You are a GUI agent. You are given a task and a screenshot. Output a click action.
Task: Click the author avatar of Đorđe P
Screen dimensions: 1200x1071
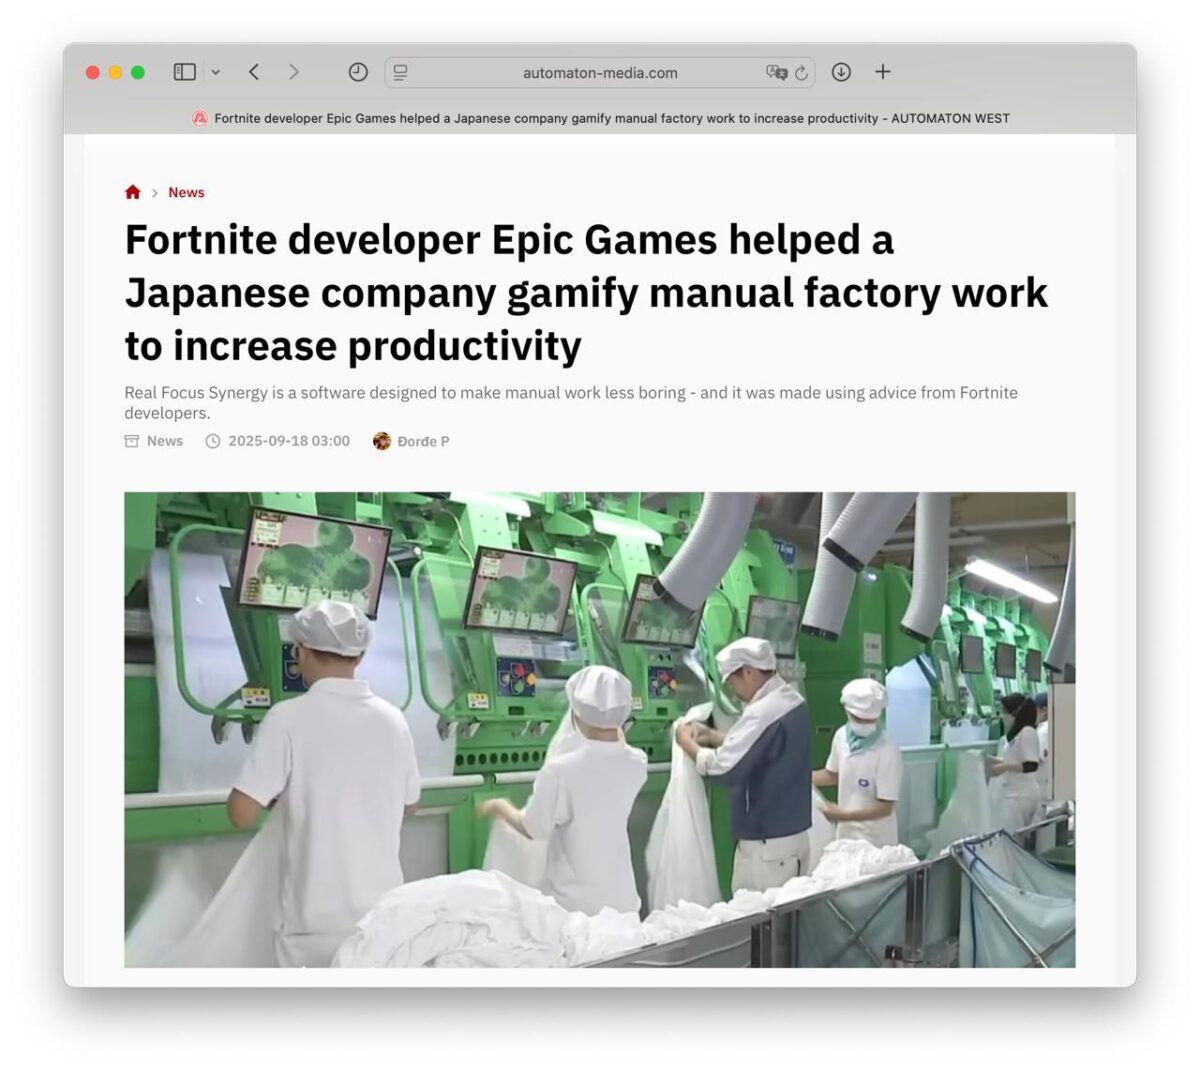point(381,440)
